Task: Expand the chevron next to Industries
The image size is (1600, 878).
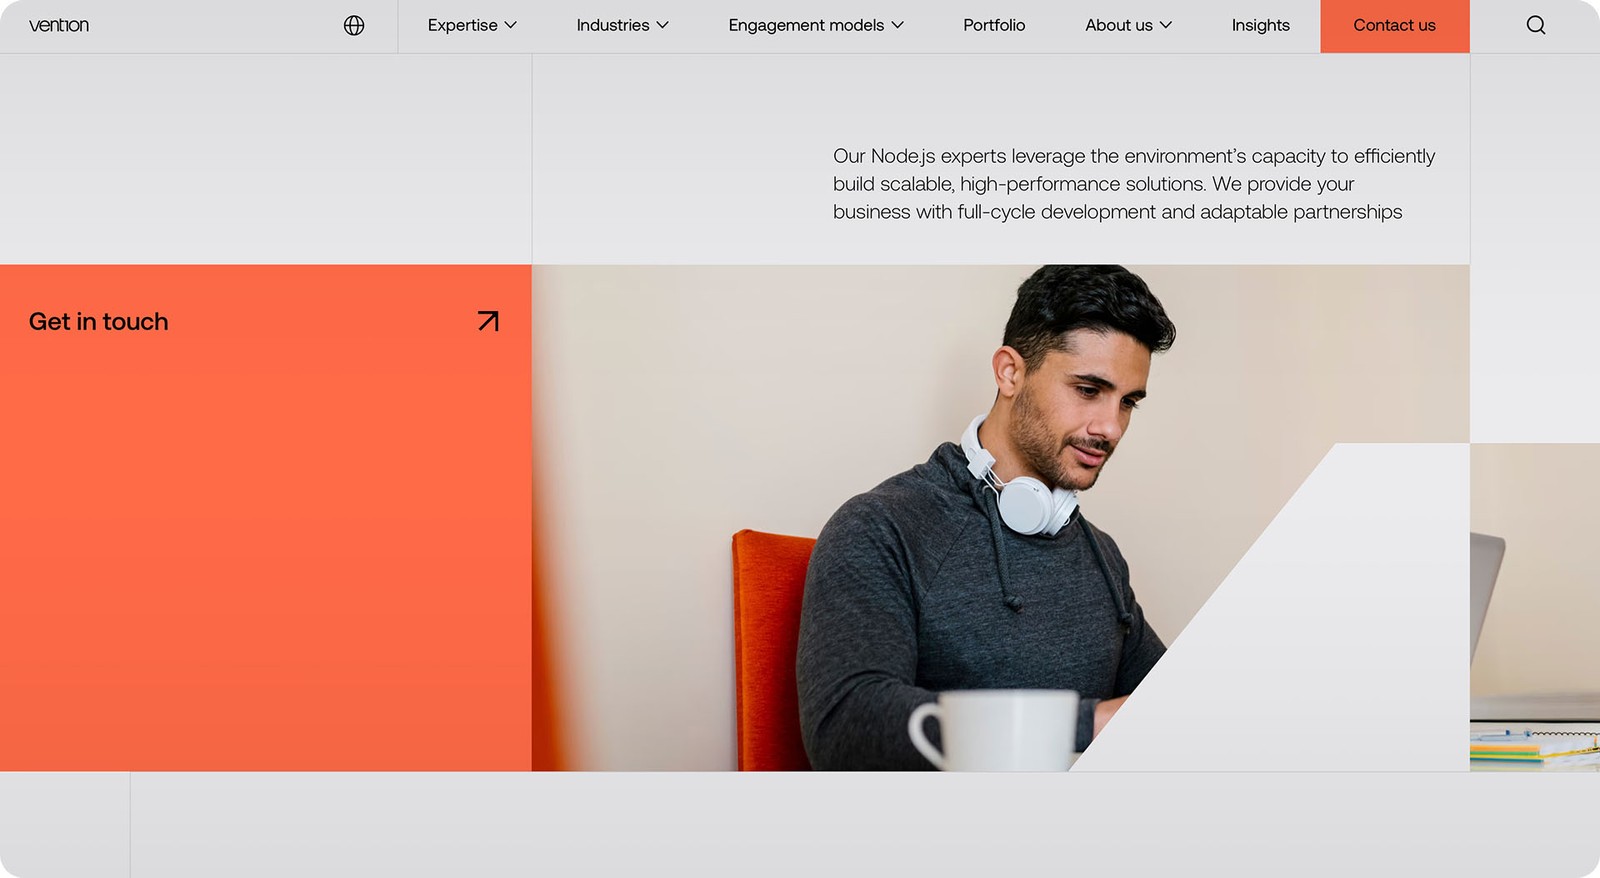Action: 662,25
